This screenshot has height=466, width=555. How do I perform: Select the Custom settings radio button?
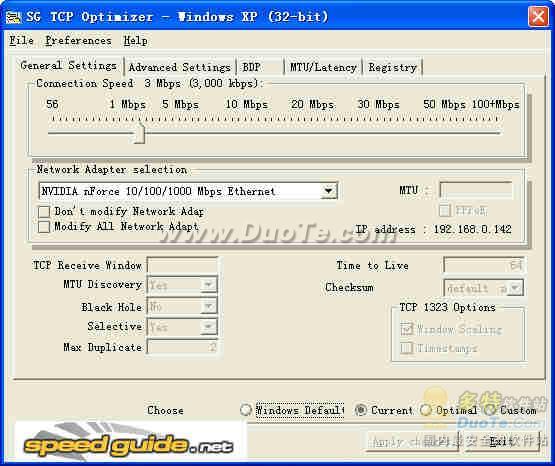click(490, 410)
